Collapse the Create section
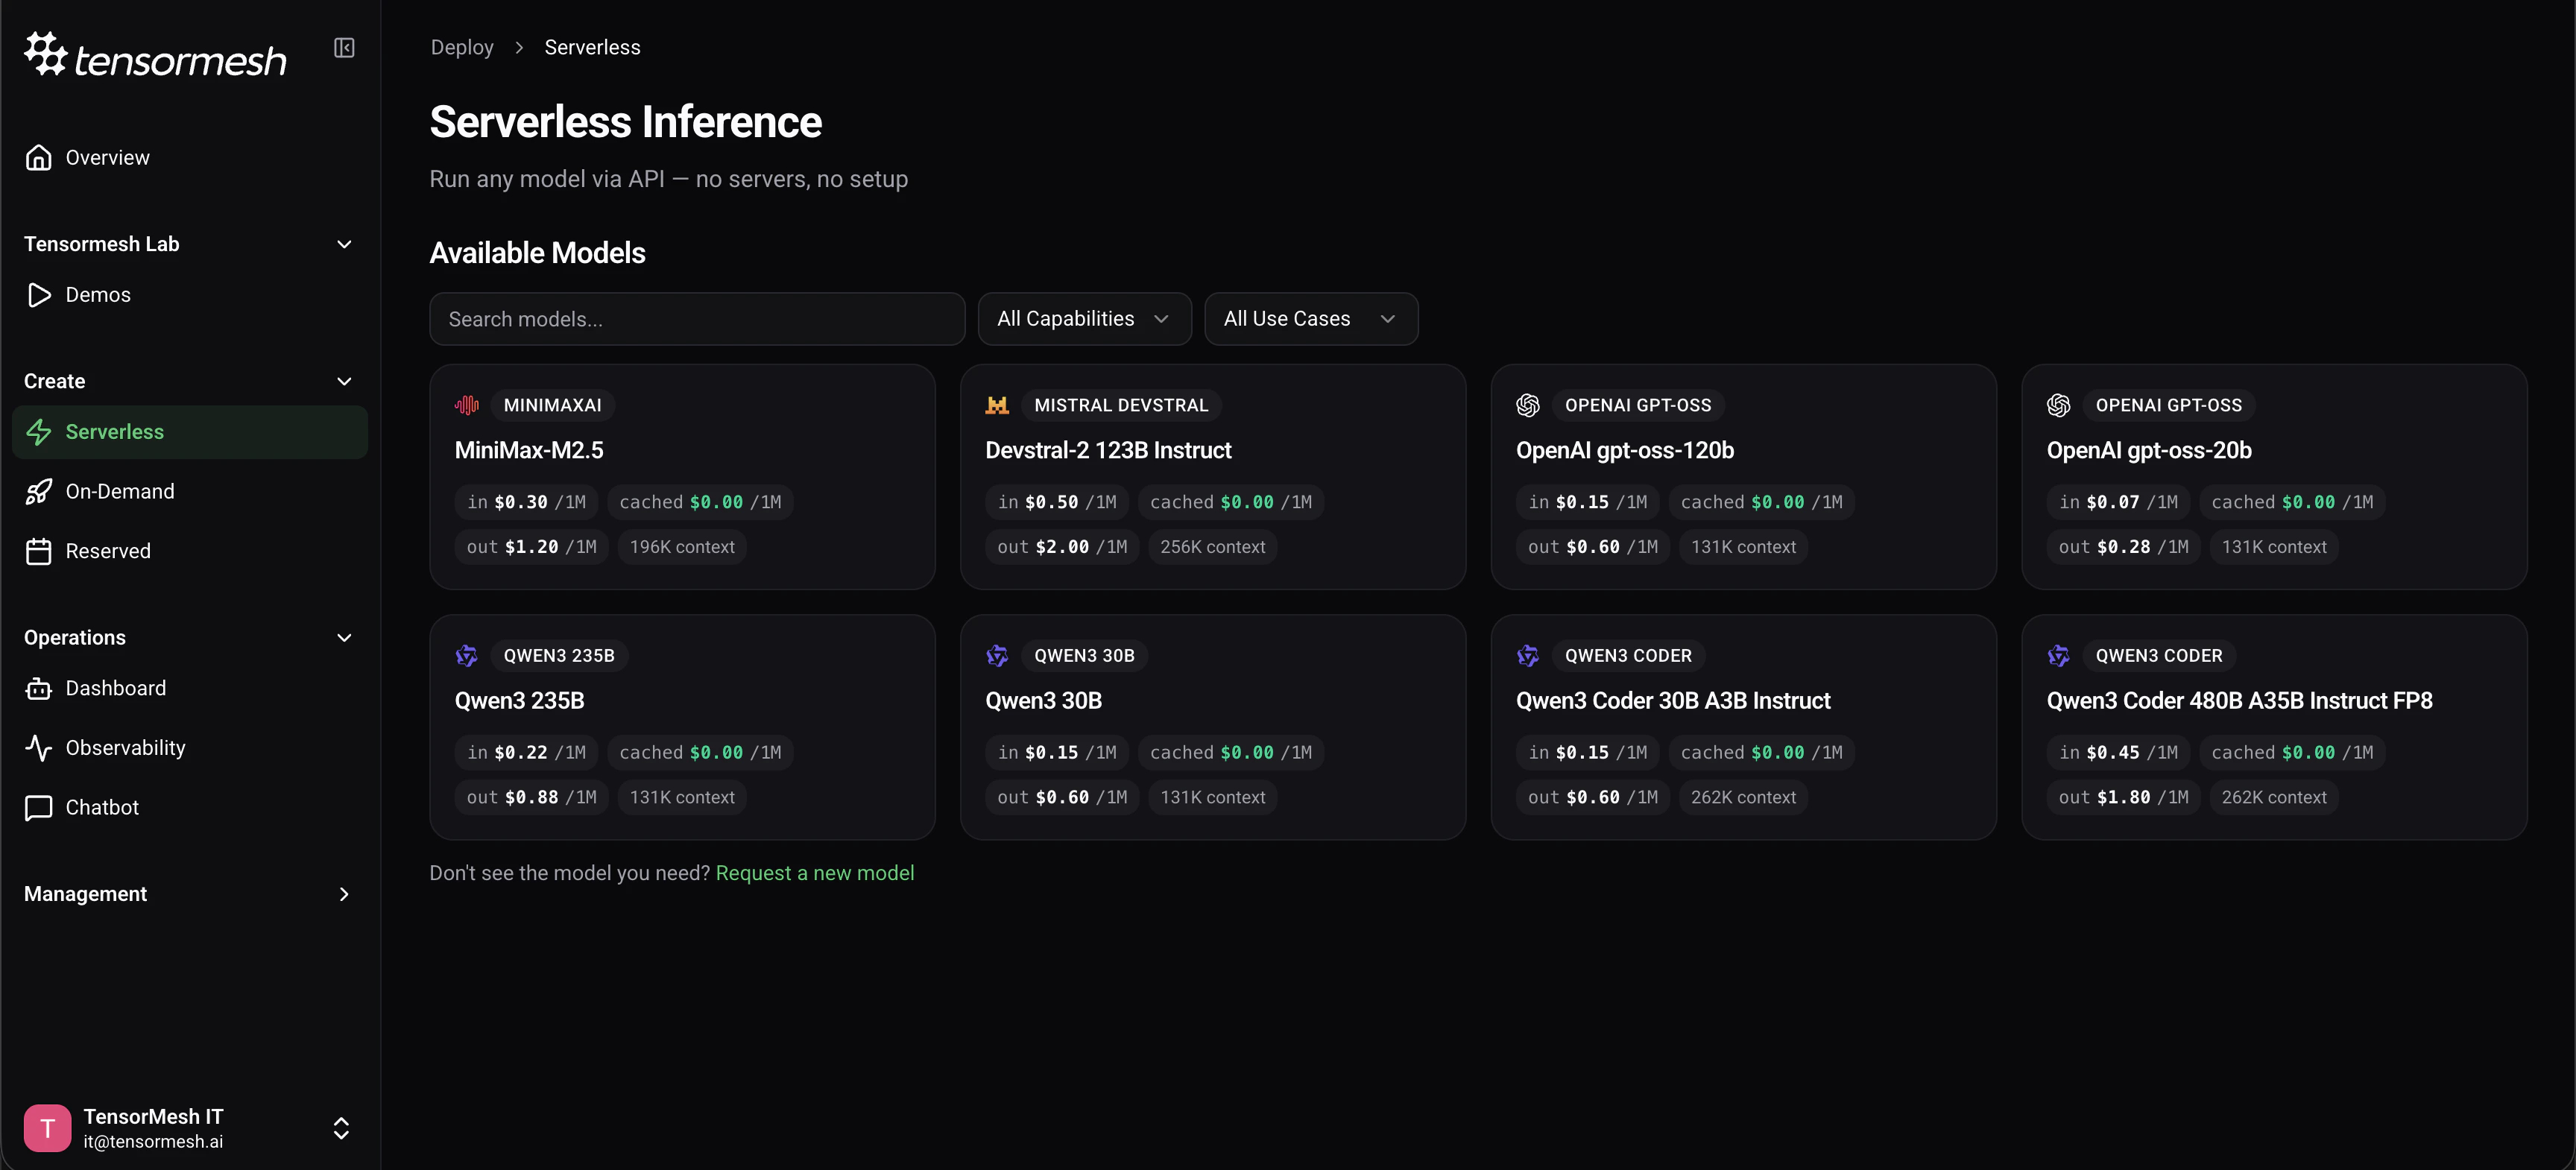 point(343,381)
